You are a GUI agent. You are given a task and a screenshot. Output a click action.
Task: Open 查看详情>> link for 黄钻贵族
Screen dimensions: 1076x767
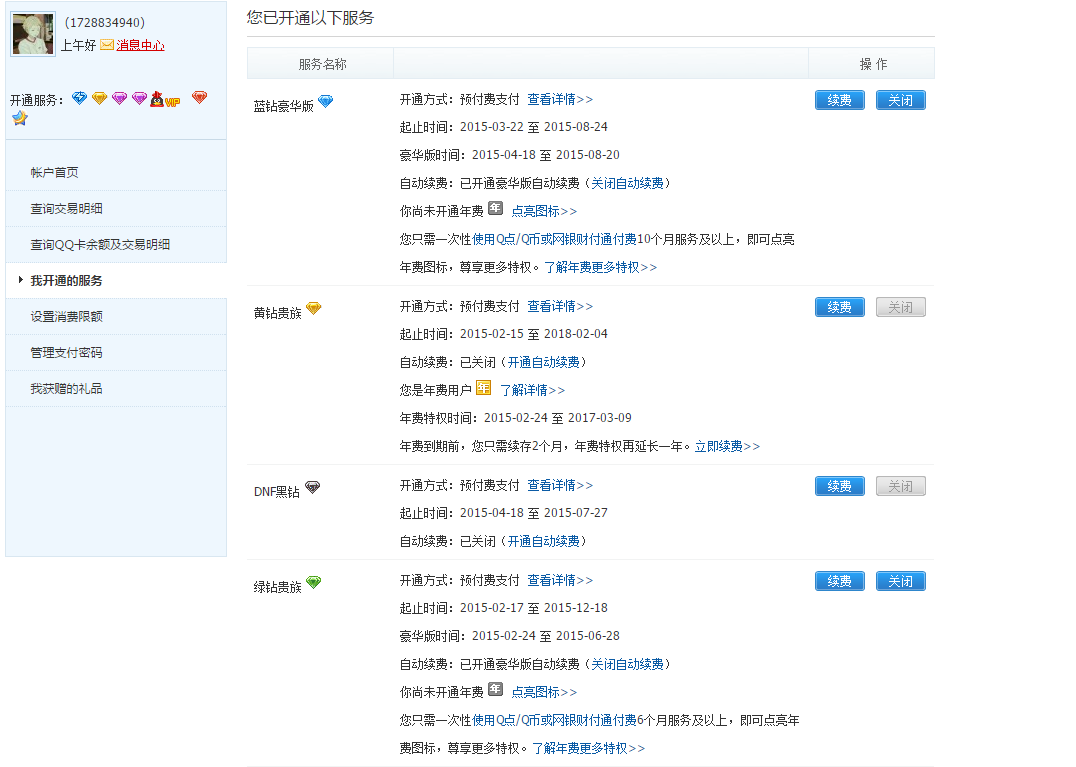(x=560, y=306)
